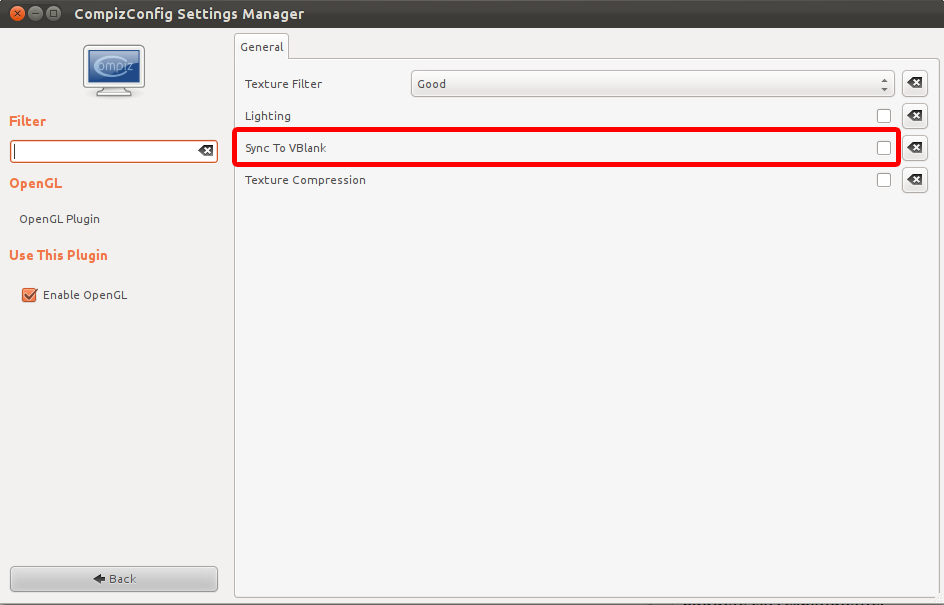Minimize the CompizConfig Settings Manager window
Image resolution: width=944 pixels, height=605 pixels.
click(36, 13)
